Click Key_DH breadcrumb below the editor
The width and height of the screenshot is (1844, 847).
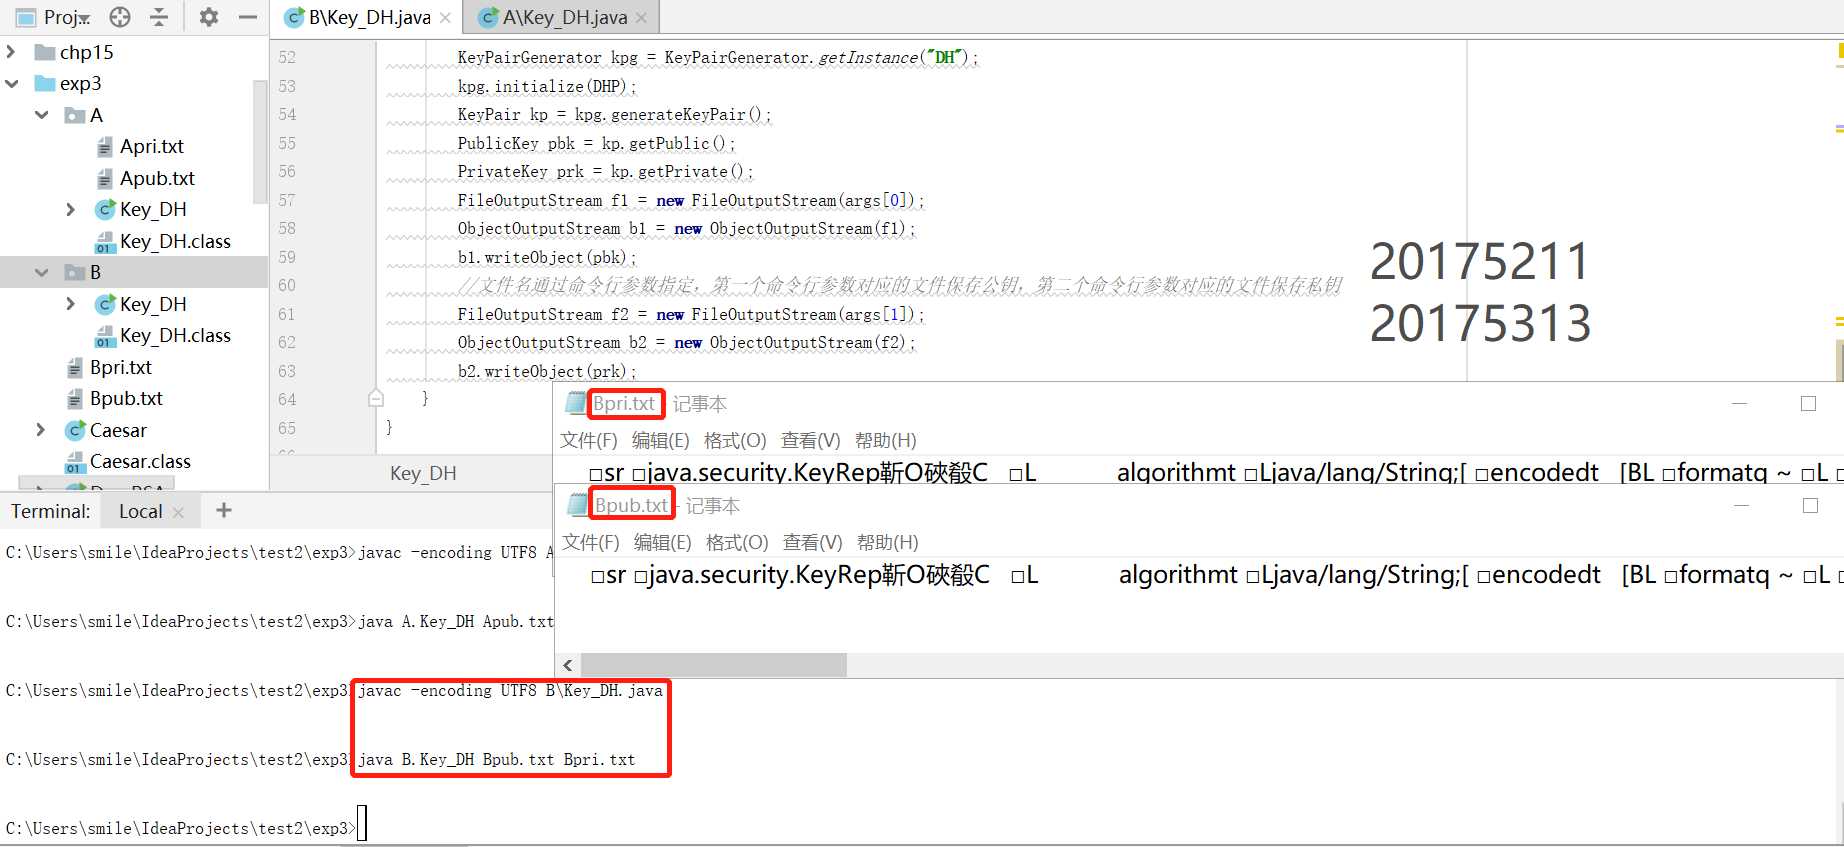coord(423,473)
